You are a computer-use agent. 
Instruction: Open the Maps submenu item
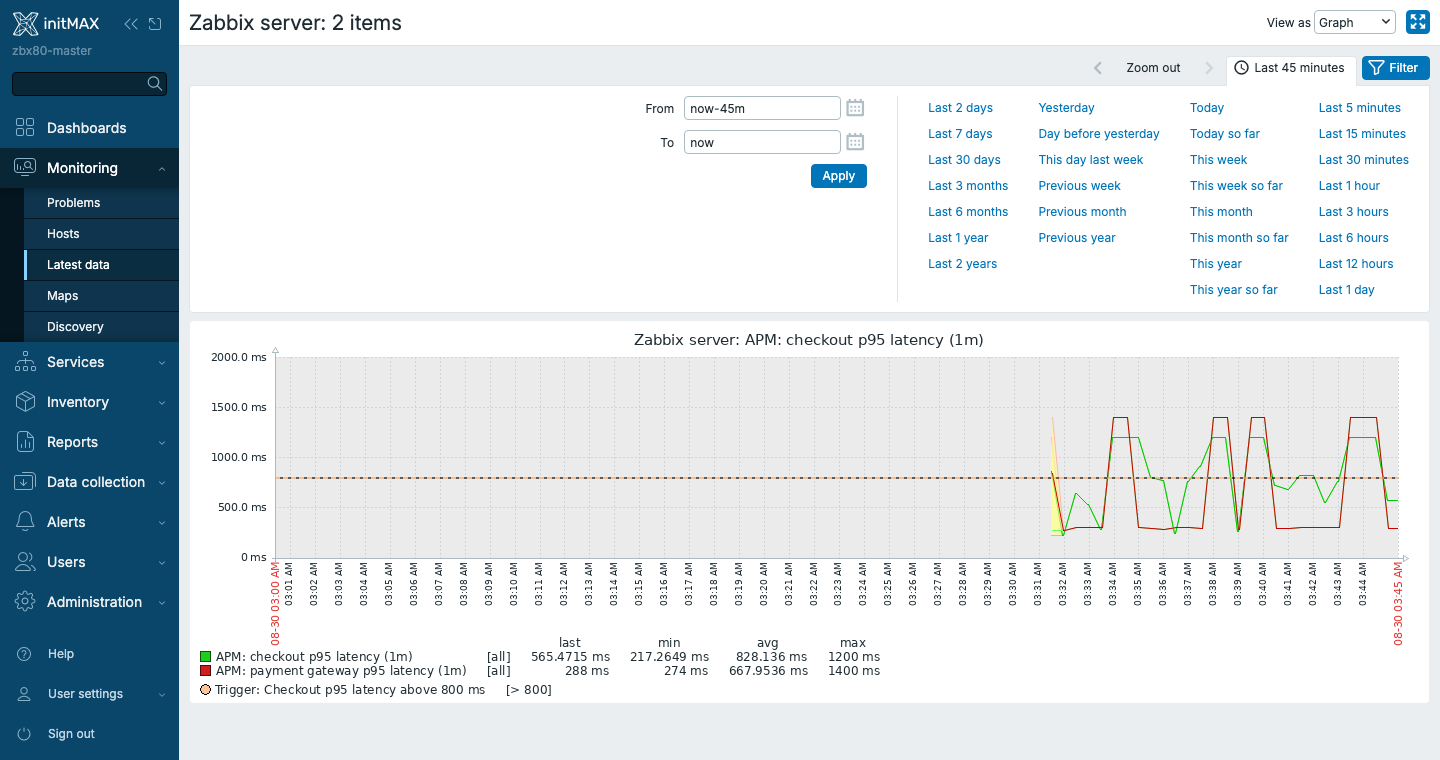click(x=101, y=296)
